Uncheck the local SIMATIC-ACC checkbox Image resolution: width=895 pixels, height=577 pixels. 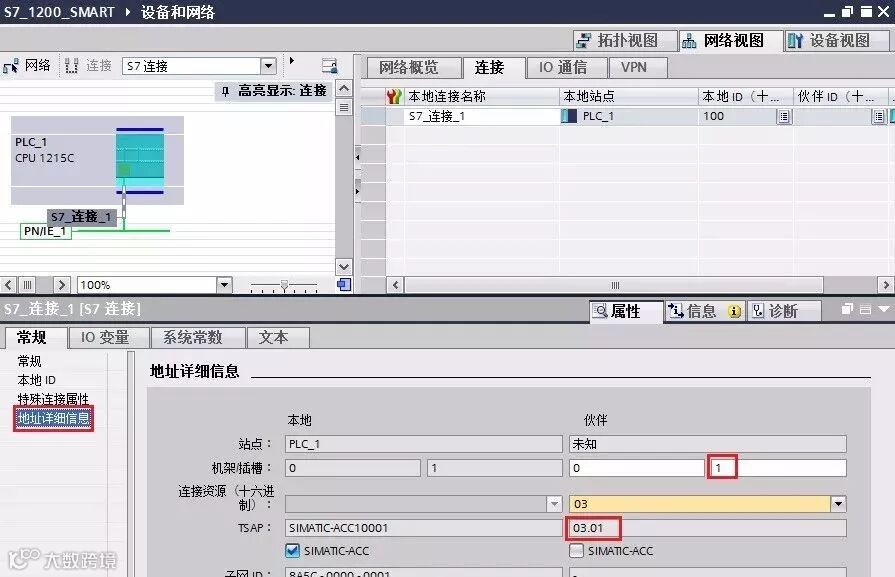[x=292, y=551]
